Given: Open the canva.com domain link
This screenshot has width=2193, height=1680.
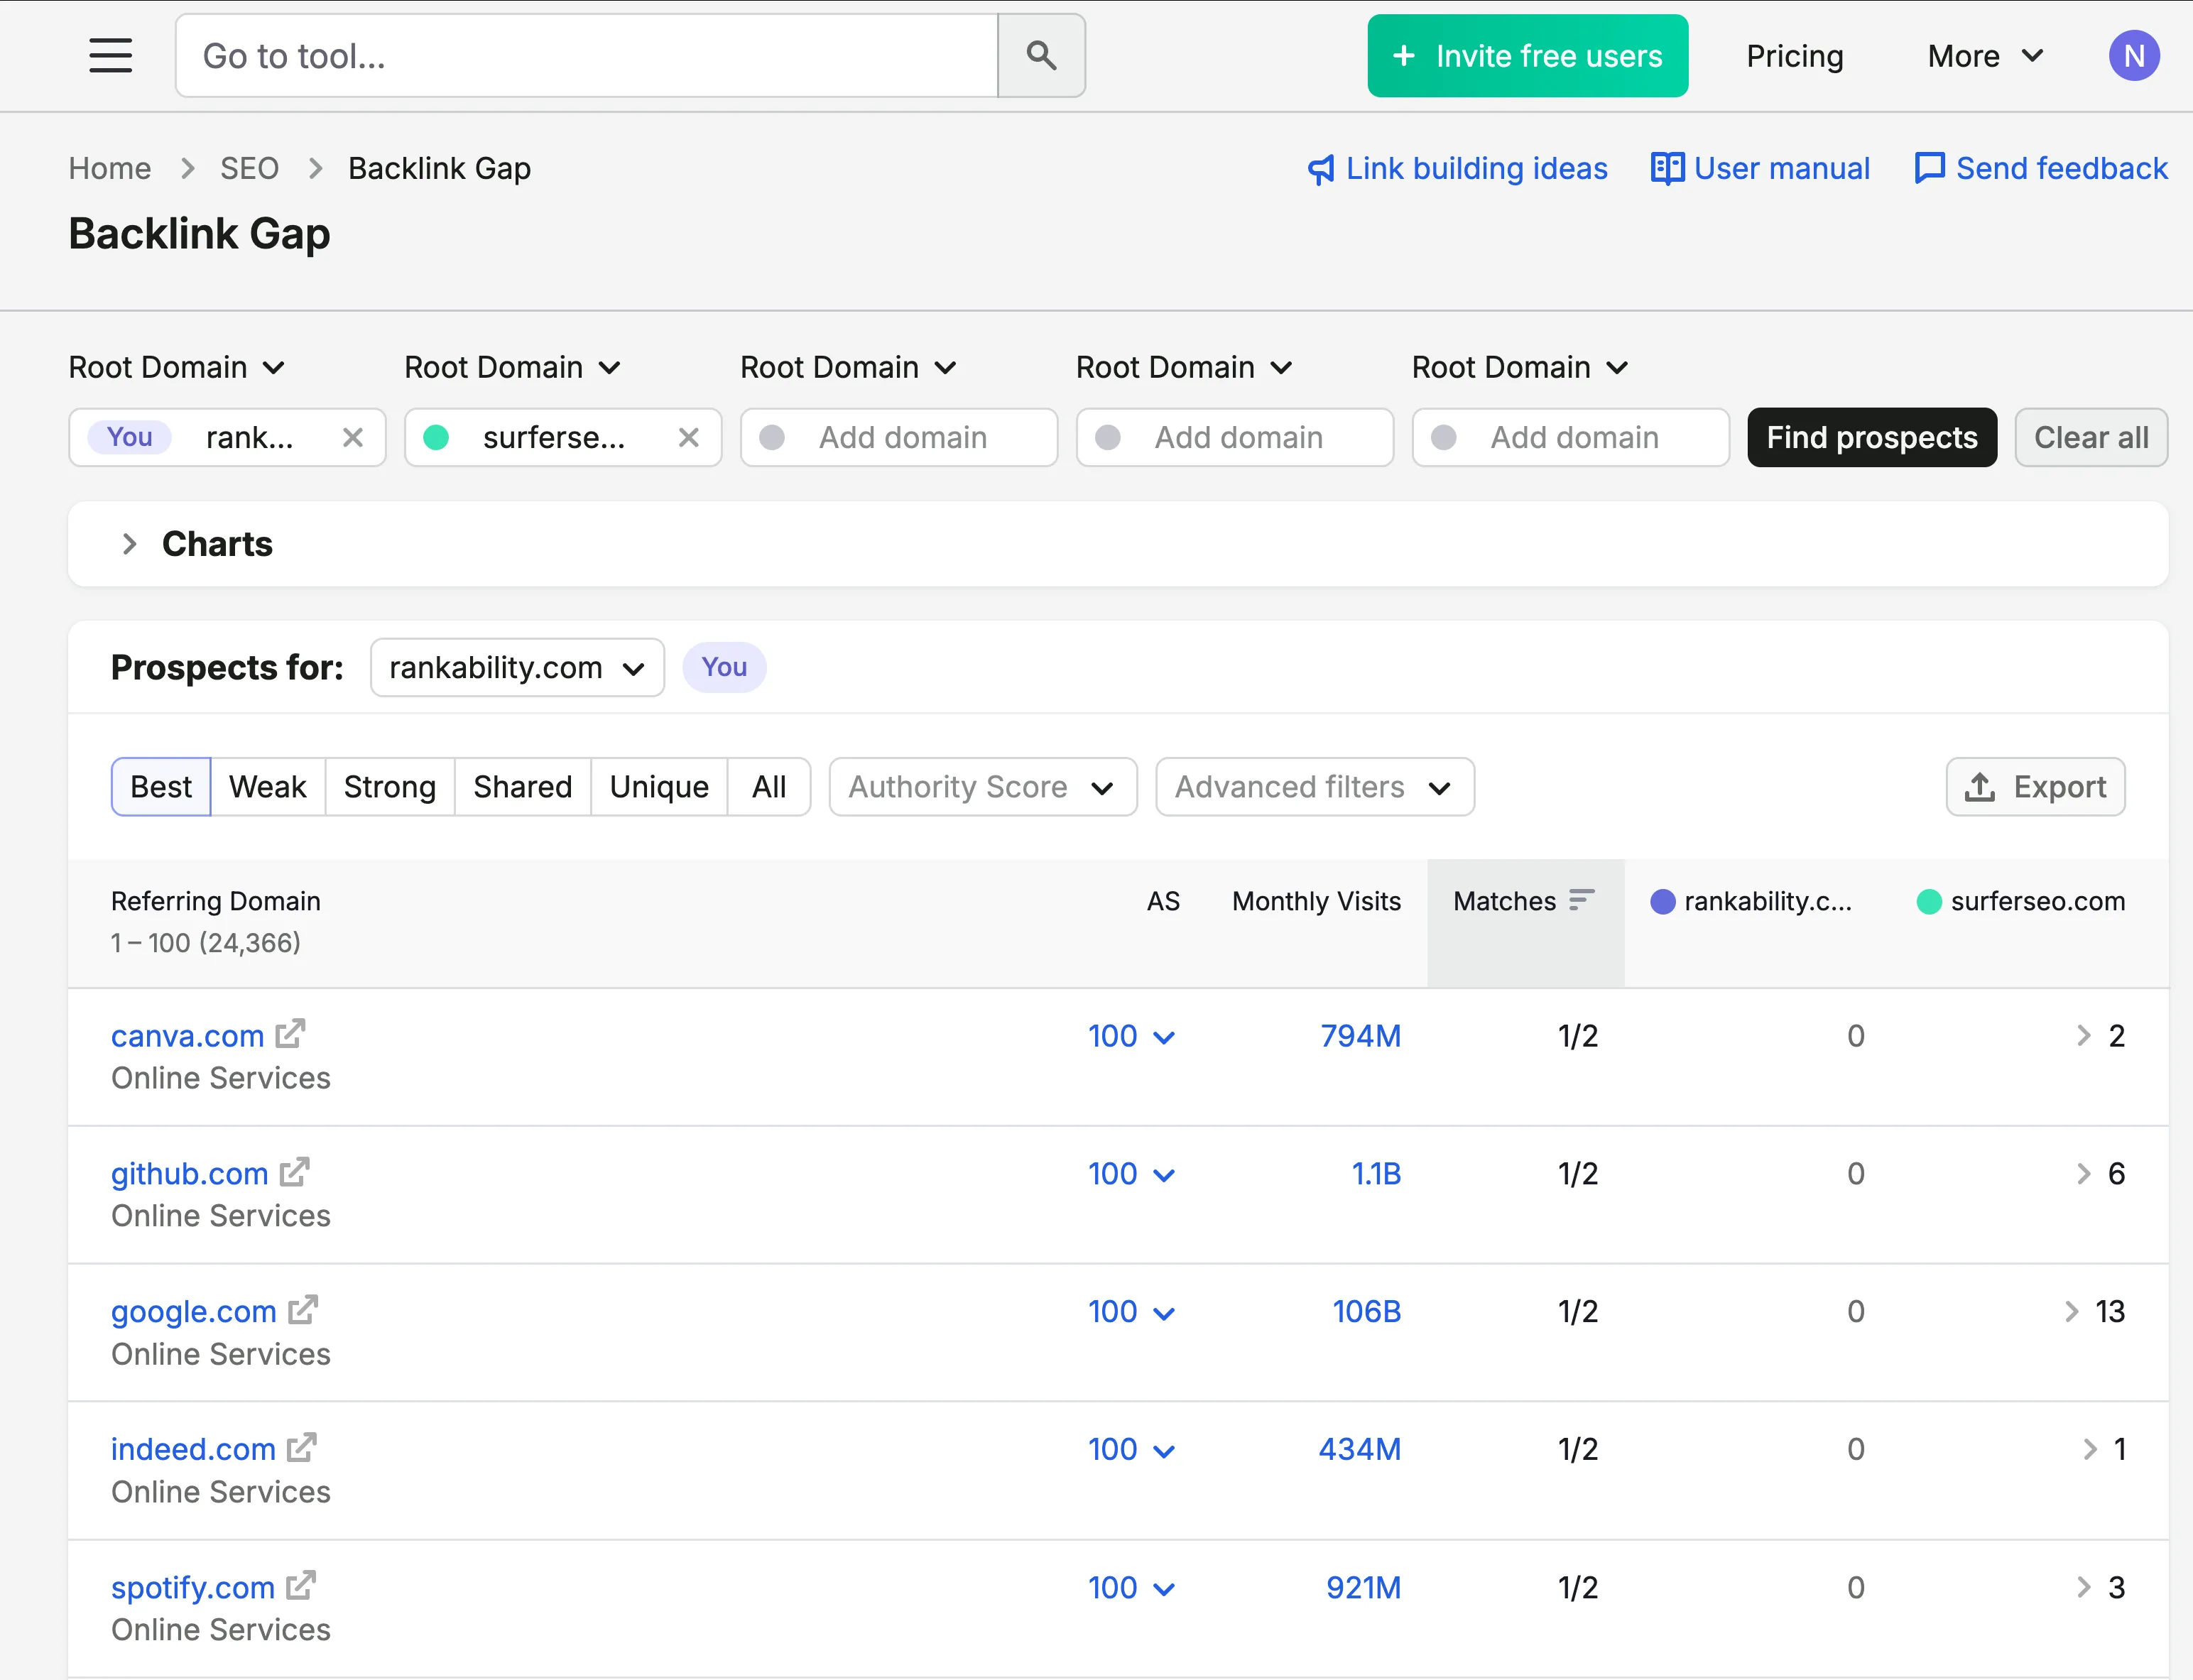Looking at the screenshot, I should point(187,1036).
